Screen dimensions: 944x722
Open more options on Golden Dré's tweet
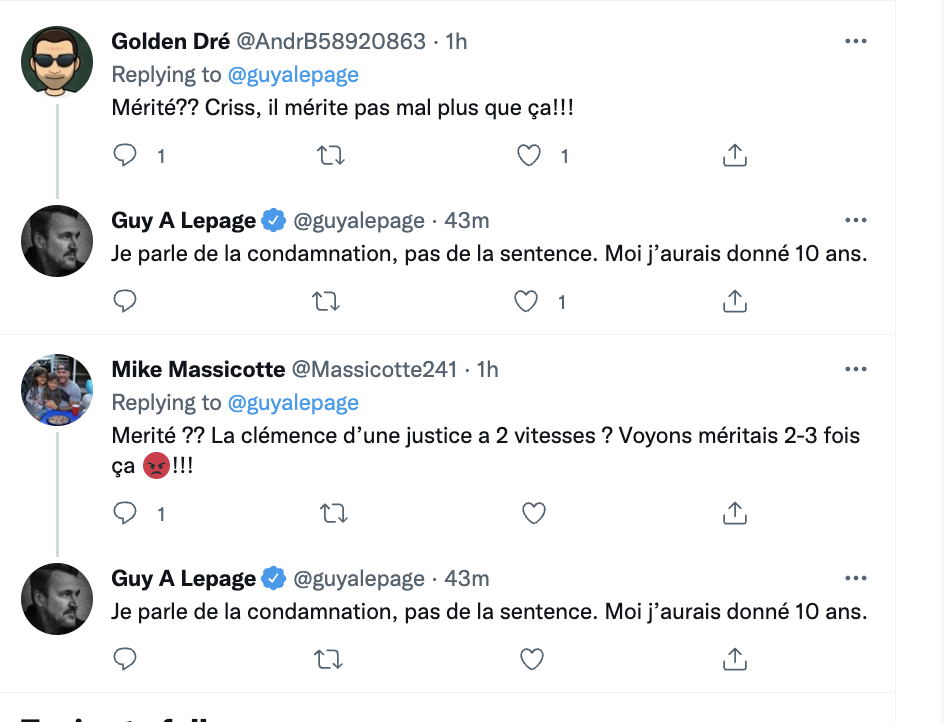point(856,41)
